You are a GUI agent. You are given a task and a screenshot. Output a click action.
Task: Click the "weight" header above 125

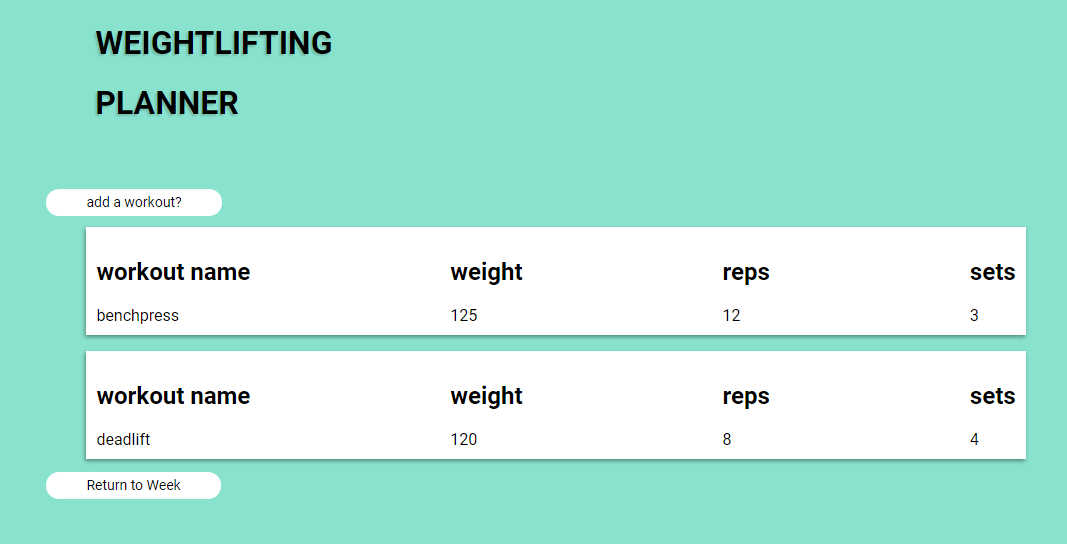(487, 272)
